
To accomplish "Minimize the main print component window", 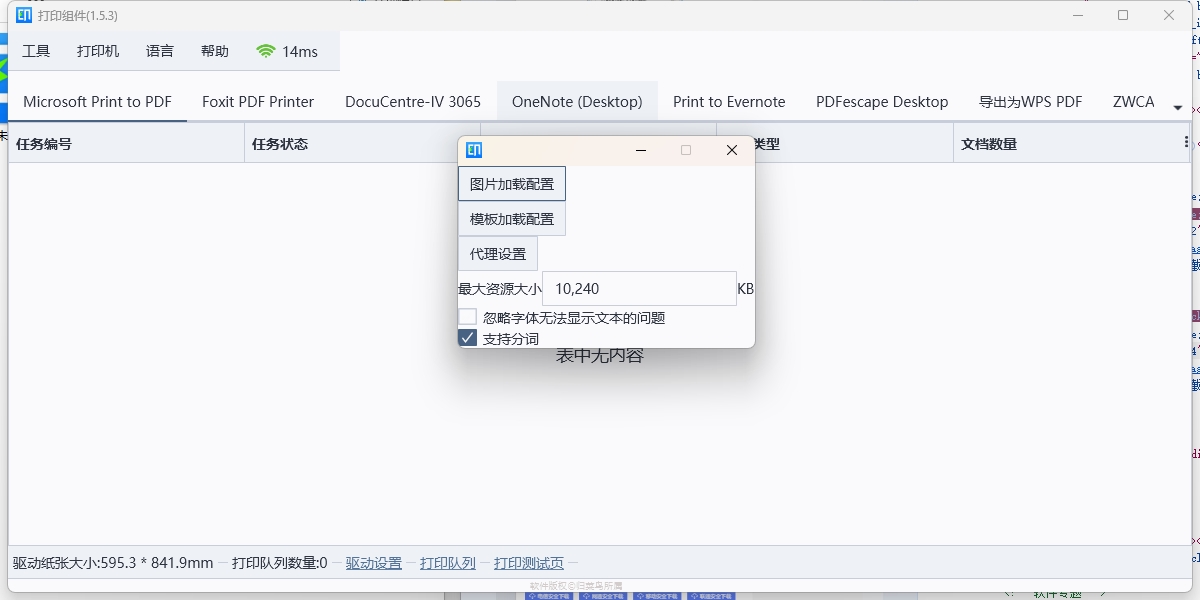I will pos(1078,15).
